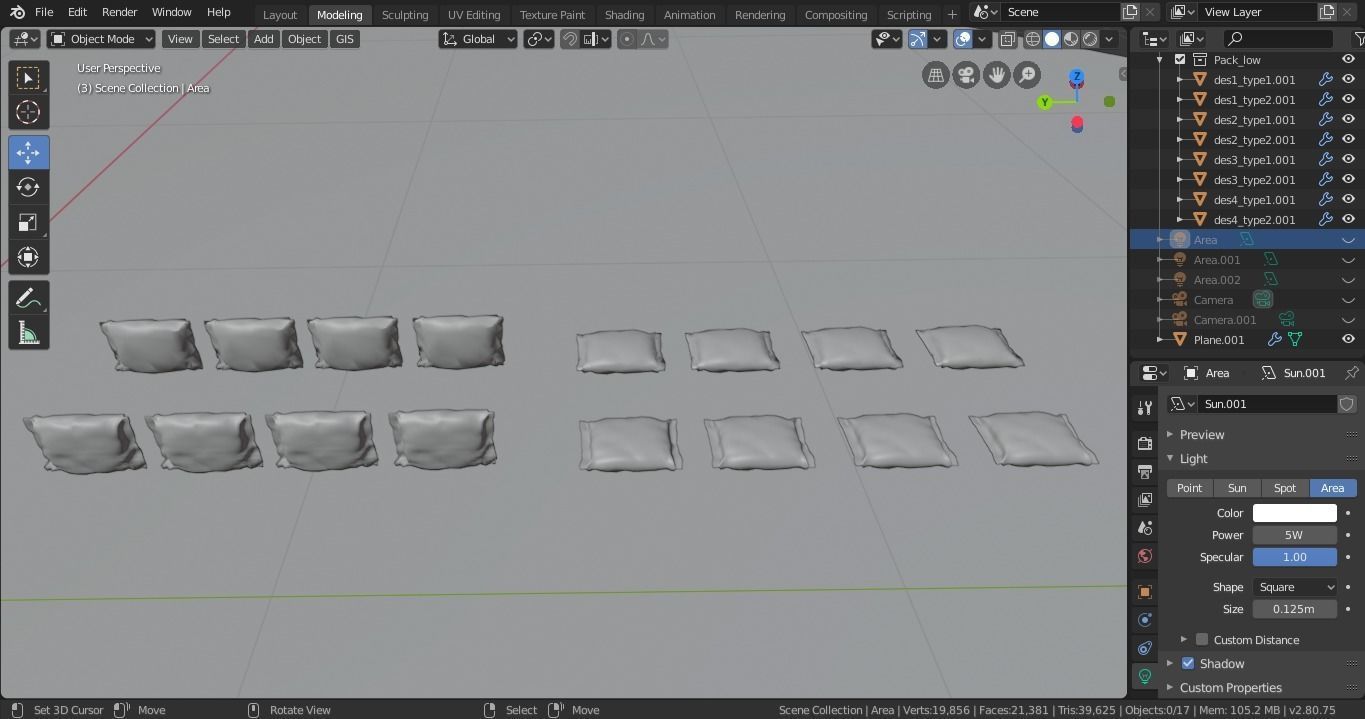1365x719 pixels.
Task: Open the Shape Square dropdown
Action: coord(1295,587)
